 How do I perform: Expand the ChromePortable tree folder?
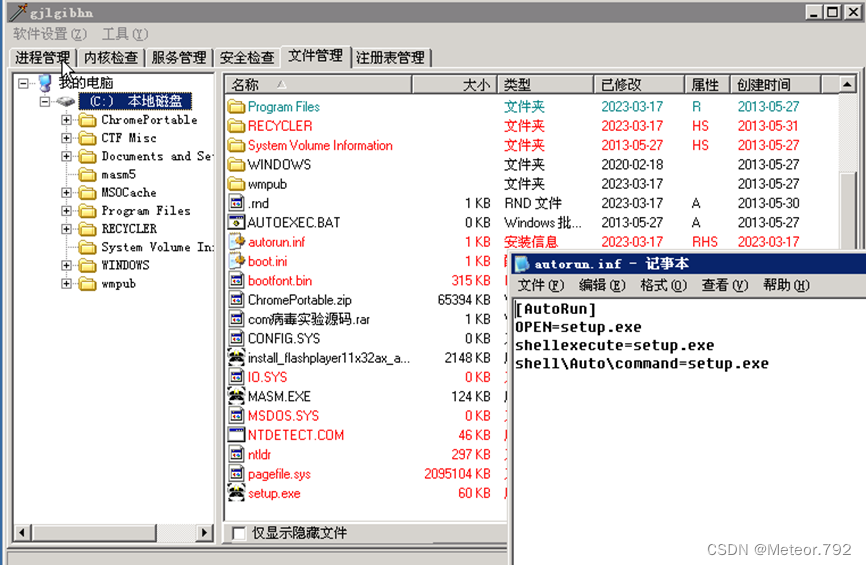(x=66, y=120)
